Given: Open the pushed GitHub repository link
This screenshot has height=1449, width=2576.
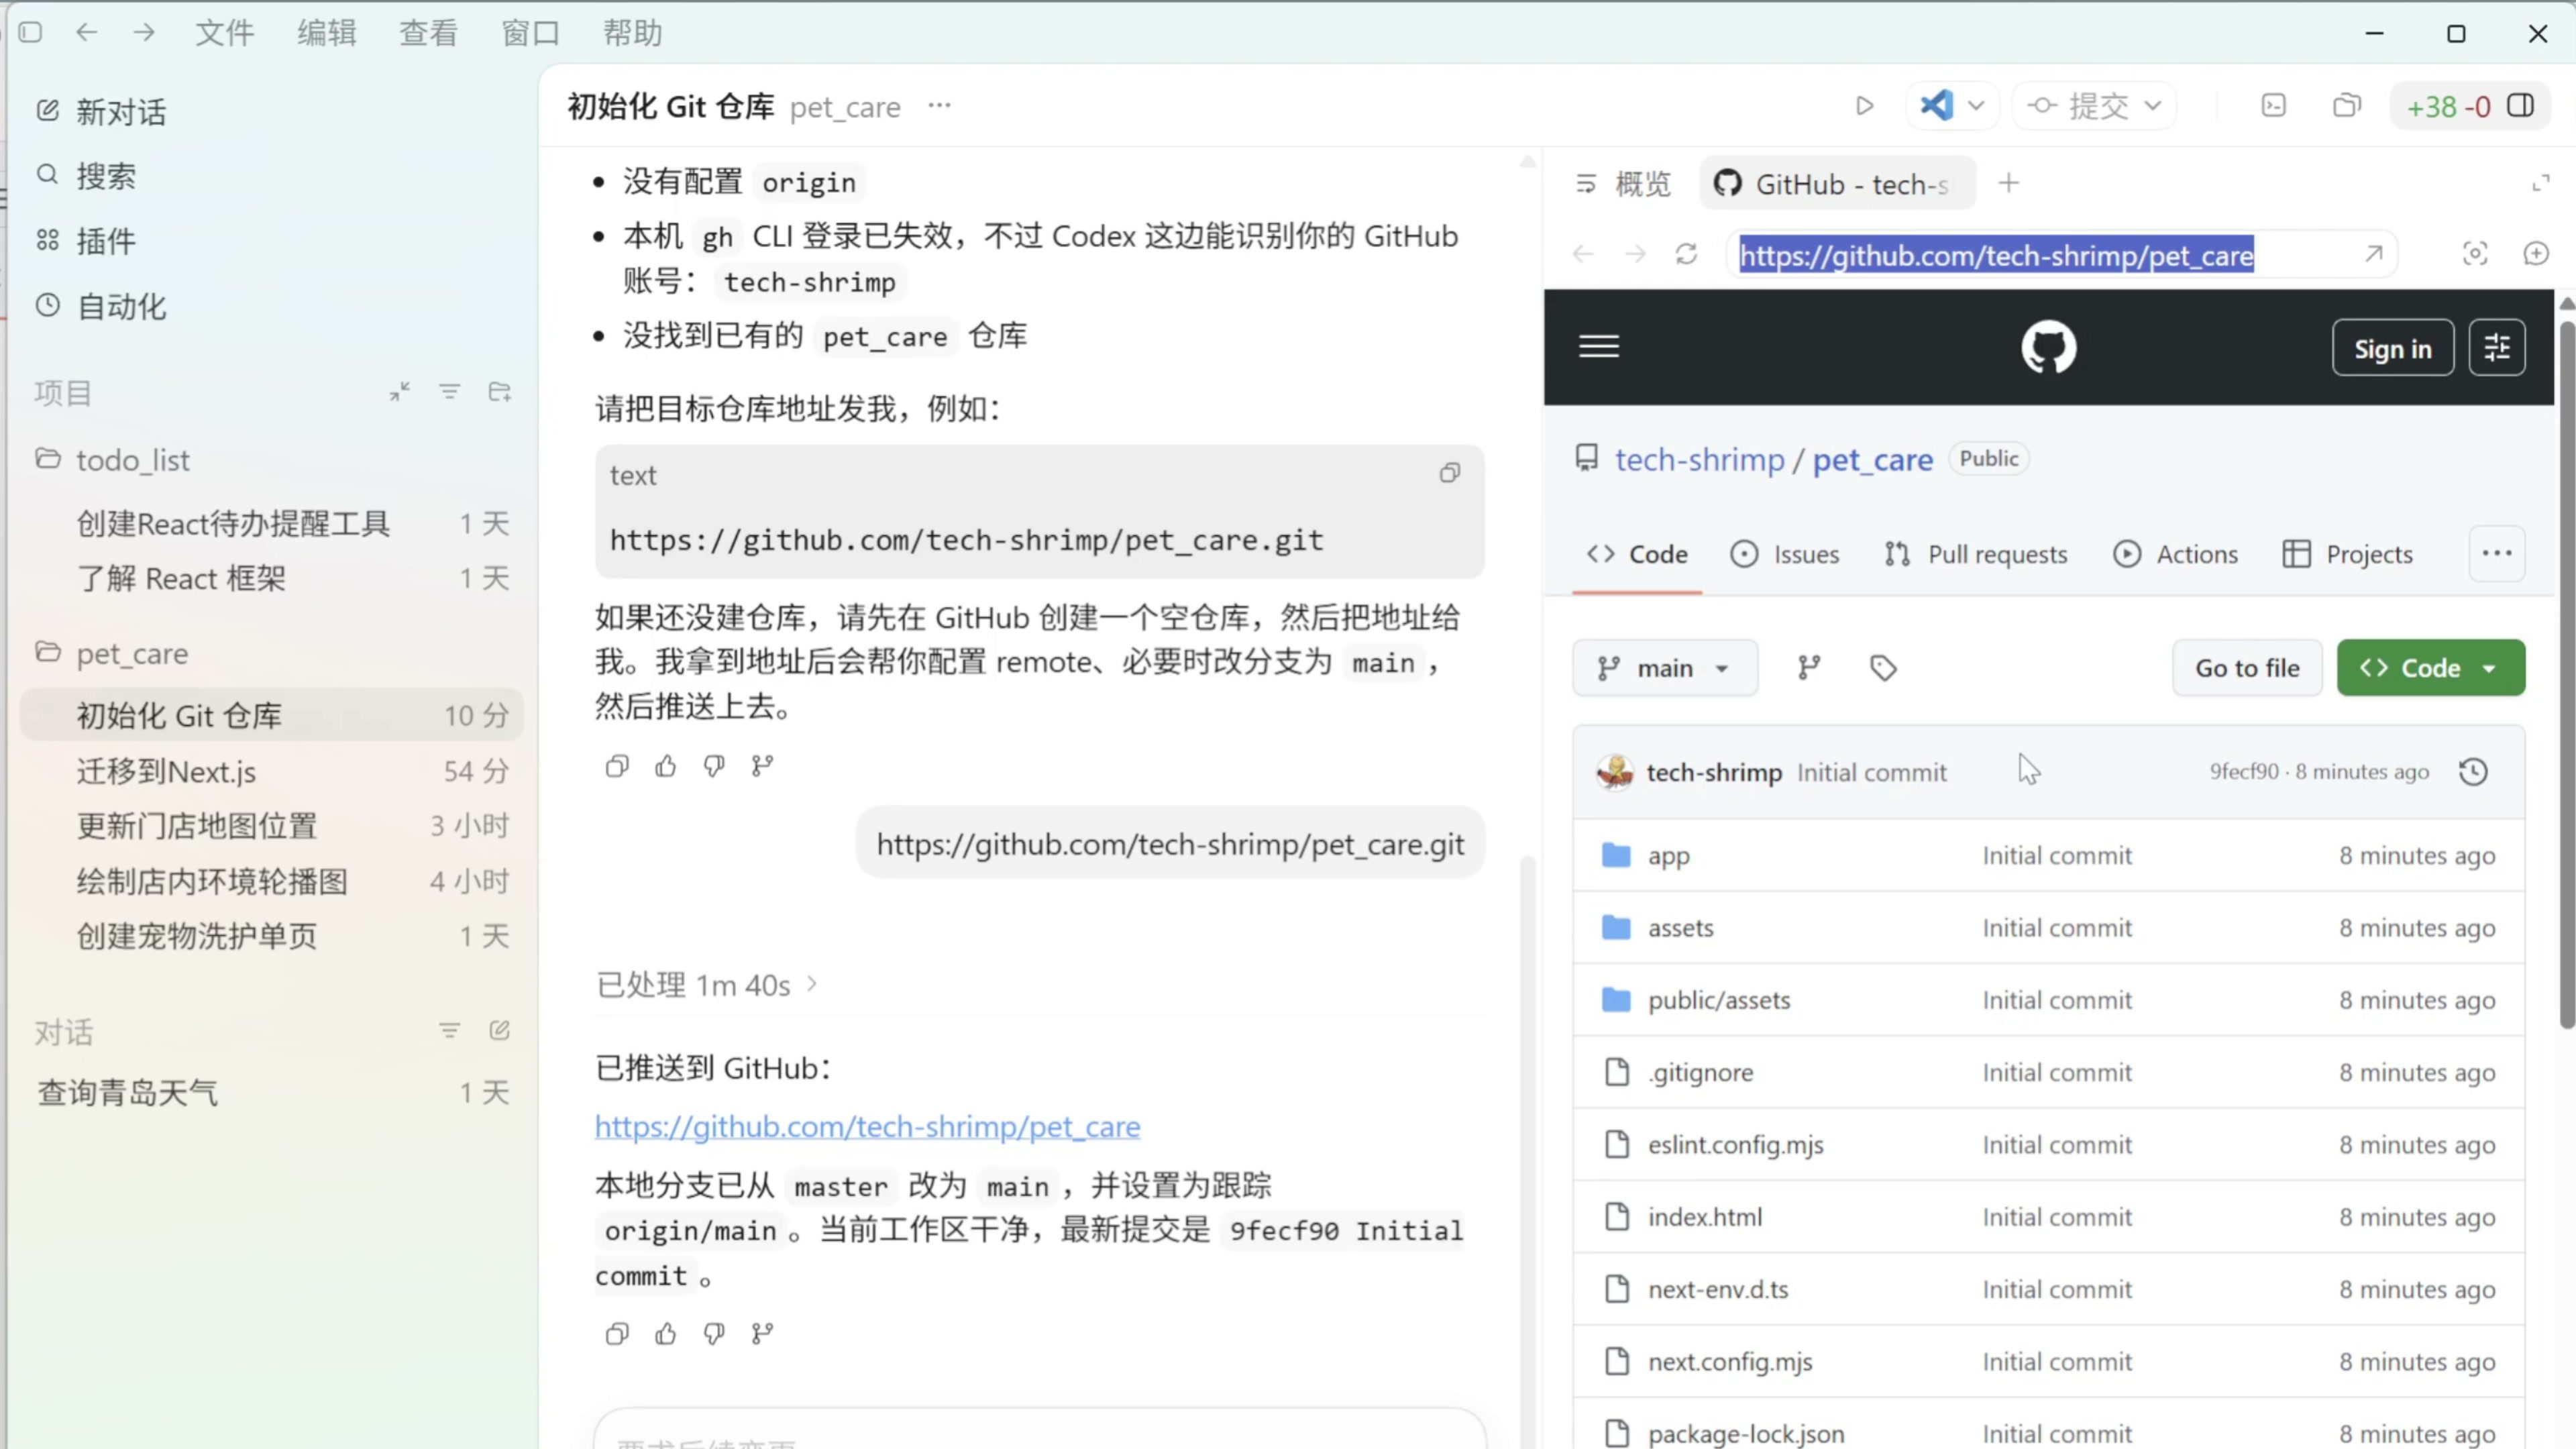Looking at the screenshot, I should coord(867,1127).
